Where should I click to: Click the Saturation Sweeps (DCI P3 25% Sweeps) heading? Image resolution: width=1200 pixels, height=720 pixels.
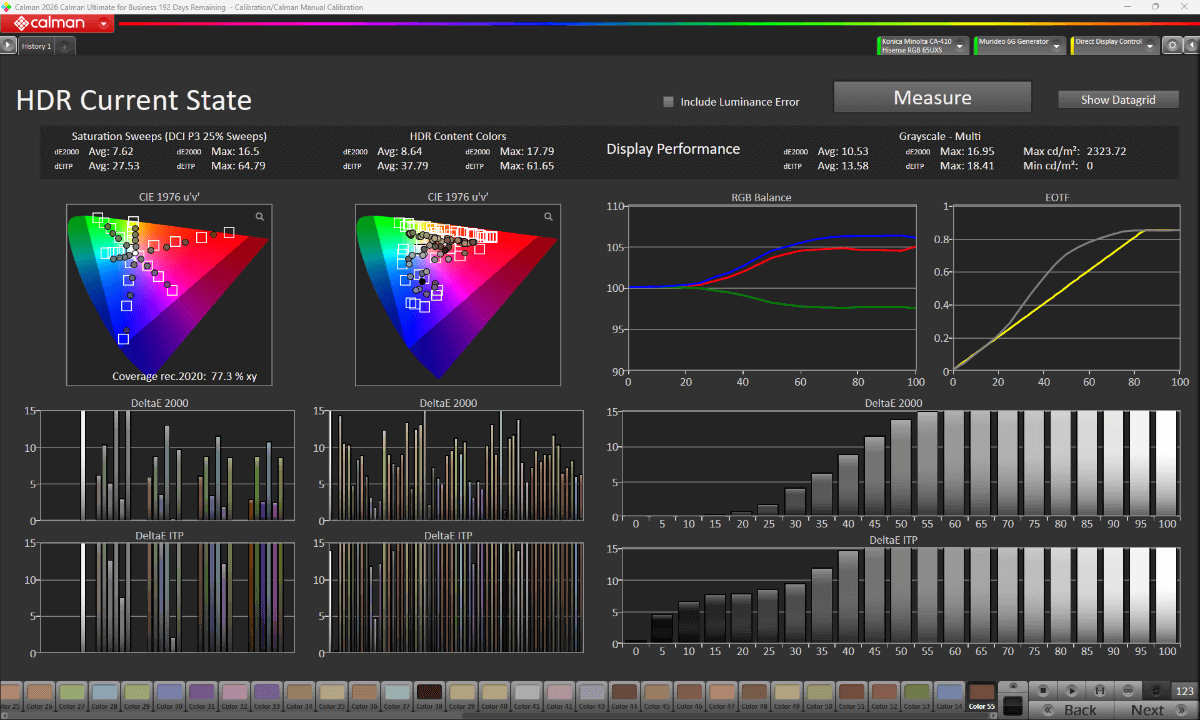click(x=169, y=136)
